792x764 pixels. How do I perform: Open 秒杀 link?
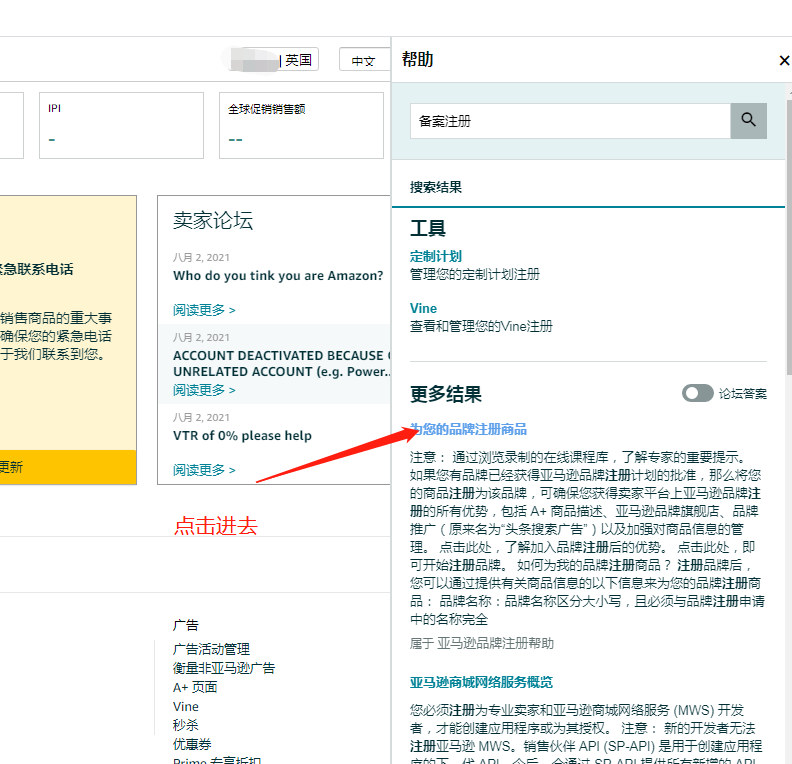[x=185, y=725]
